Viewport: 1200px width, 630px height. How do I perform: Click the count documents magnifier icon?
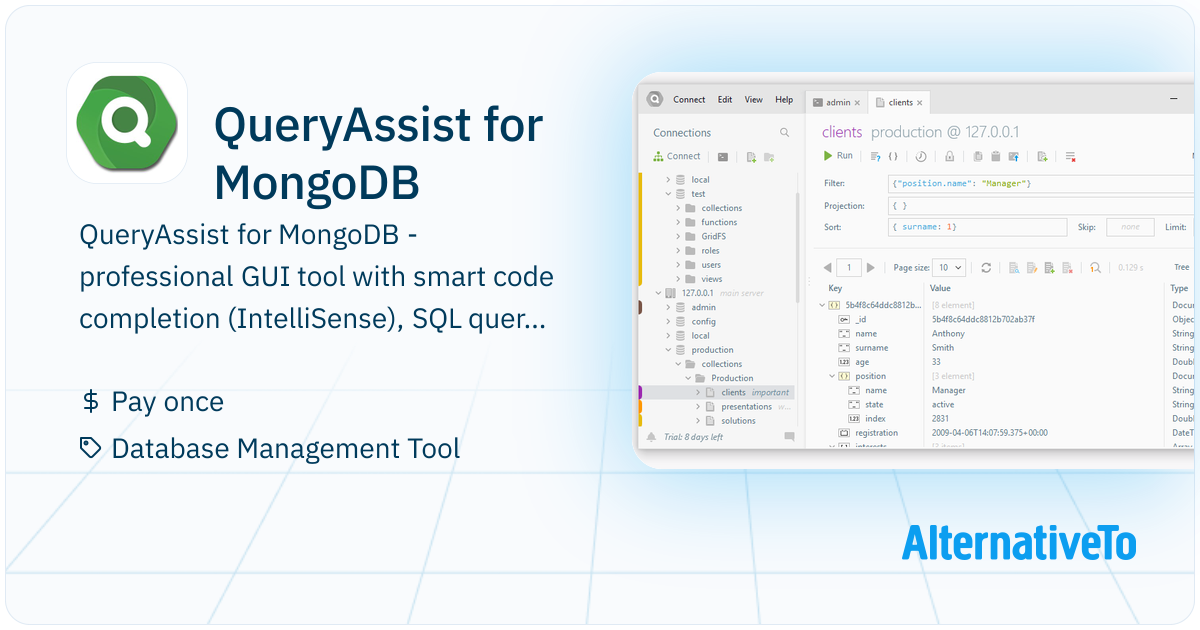coord(1095,268)
